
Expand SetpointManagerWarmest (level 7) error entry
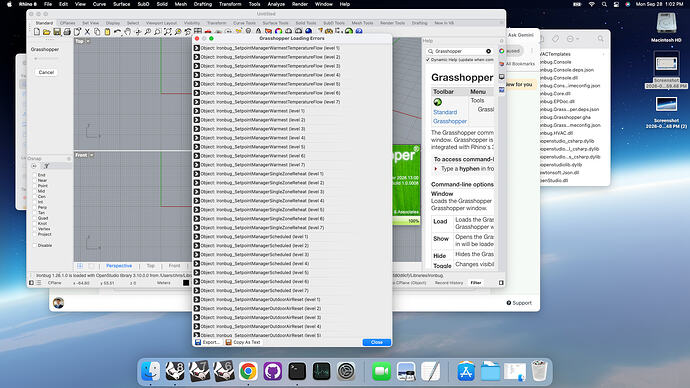[x=197, y=165]
